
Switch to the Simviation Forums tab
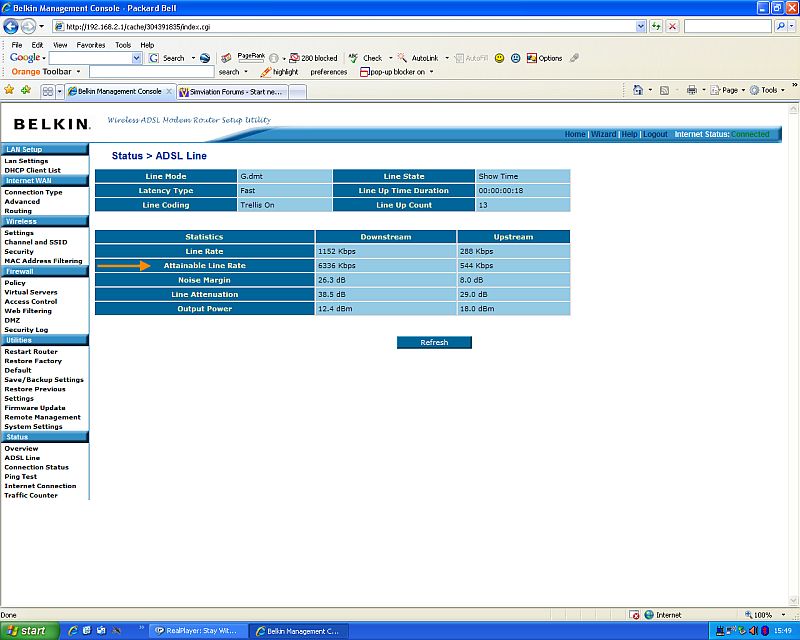(231, 91)
